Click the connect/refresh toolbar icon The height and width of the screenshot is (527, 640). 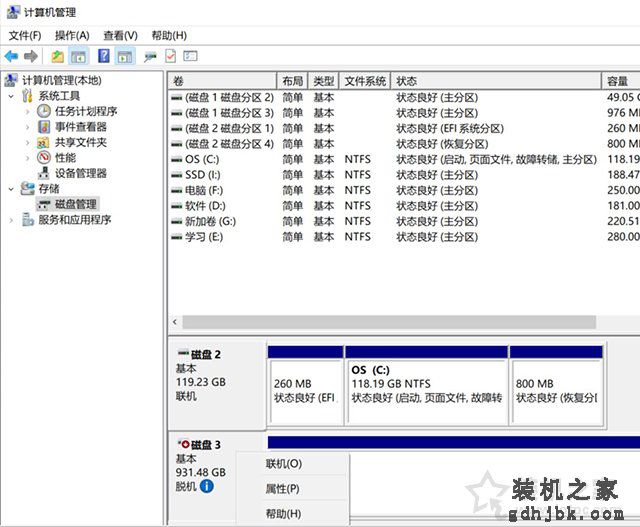(x=150, y=56)
